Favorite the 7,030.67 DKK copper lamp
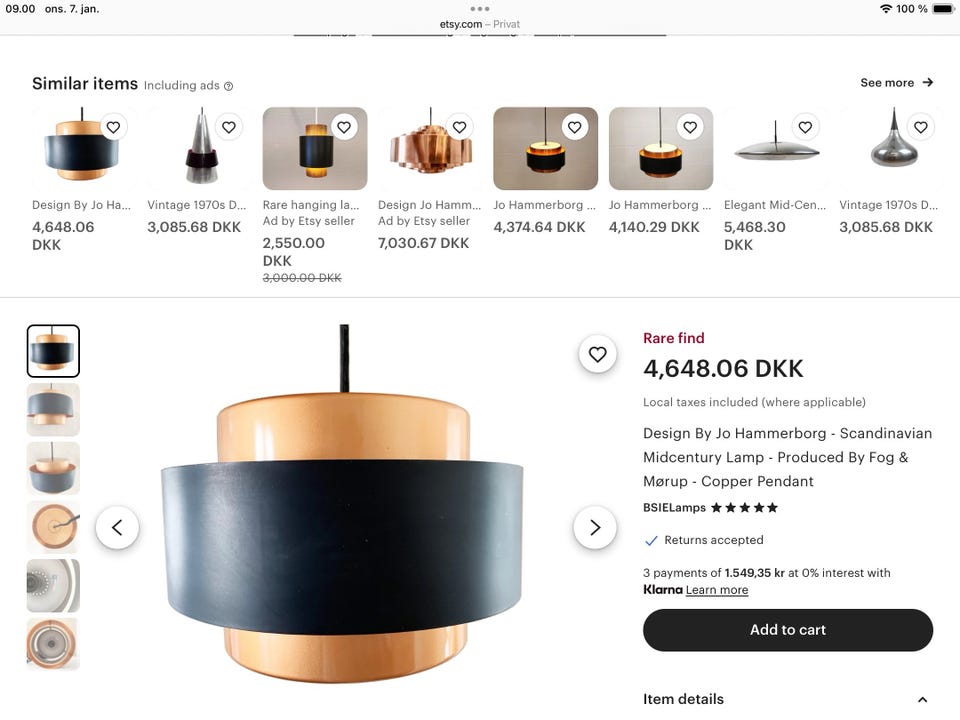The height and width of the screenshot is (720, 960). point(459,127)
